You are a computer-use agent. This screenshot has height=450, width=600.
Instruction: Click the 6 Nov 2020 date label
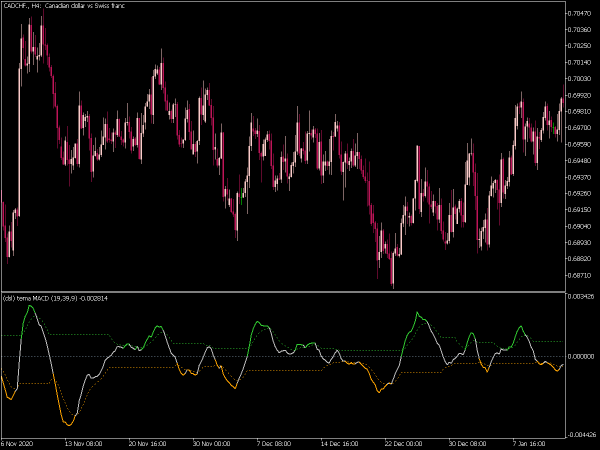pyautogui.click(x=17, y=444)
